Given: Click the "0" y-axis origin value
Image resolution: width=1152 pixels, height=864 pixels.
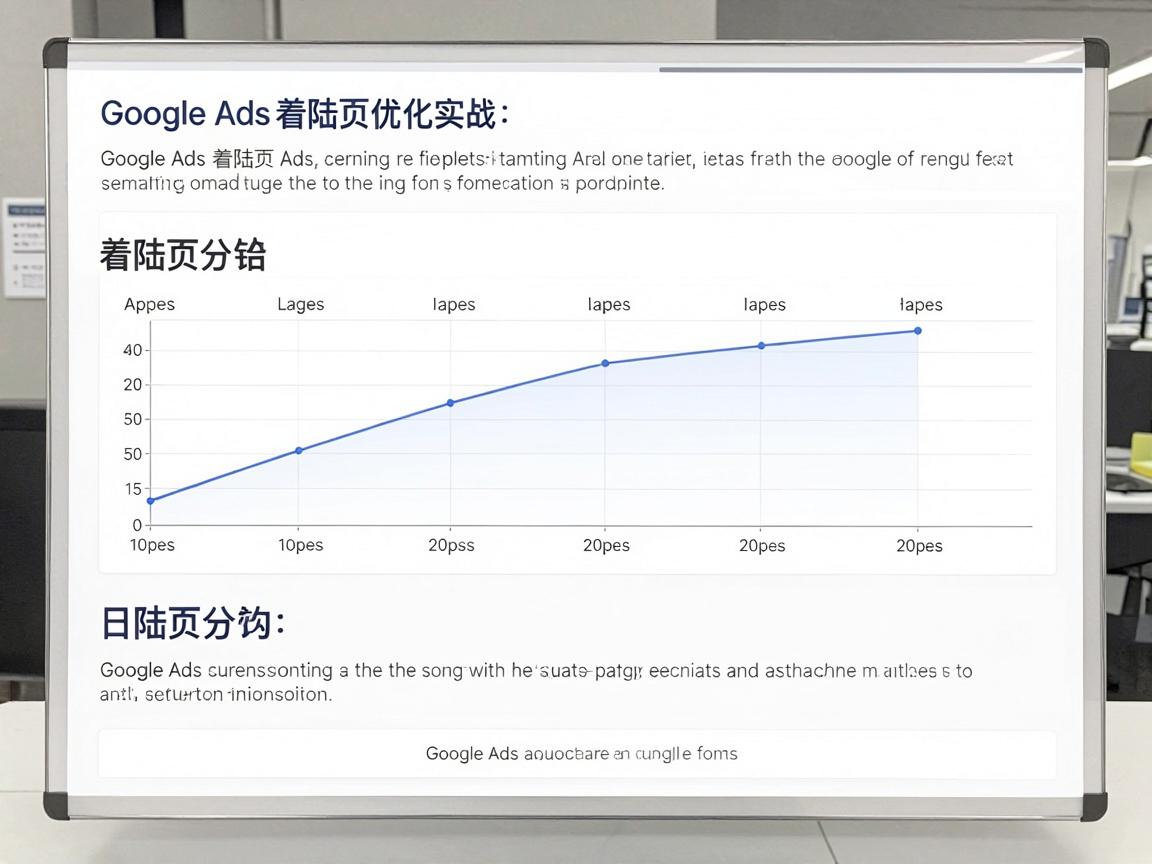Looking at the screenshot, I should (137, 525).
